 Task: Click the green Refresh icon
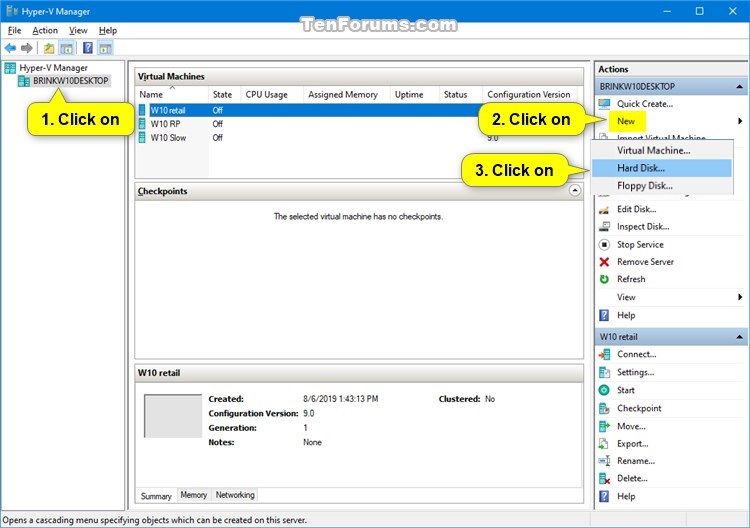tap(605, 279)
